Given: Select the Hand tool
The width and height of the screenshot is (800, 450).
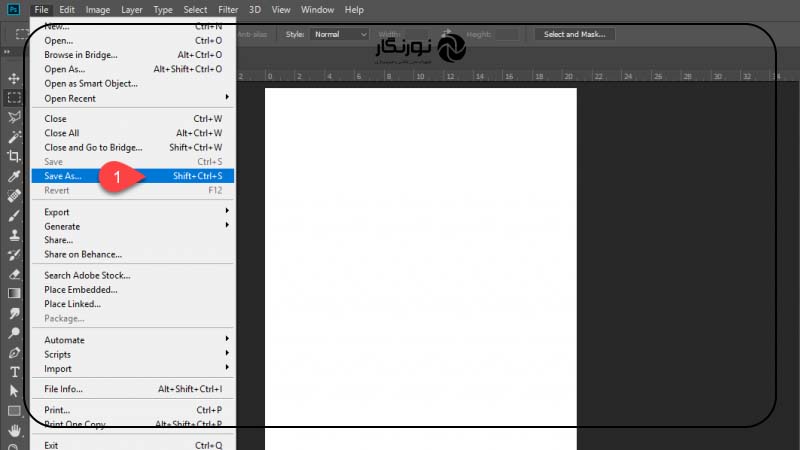Looking at the screenshot, I should tap(14, 430).
